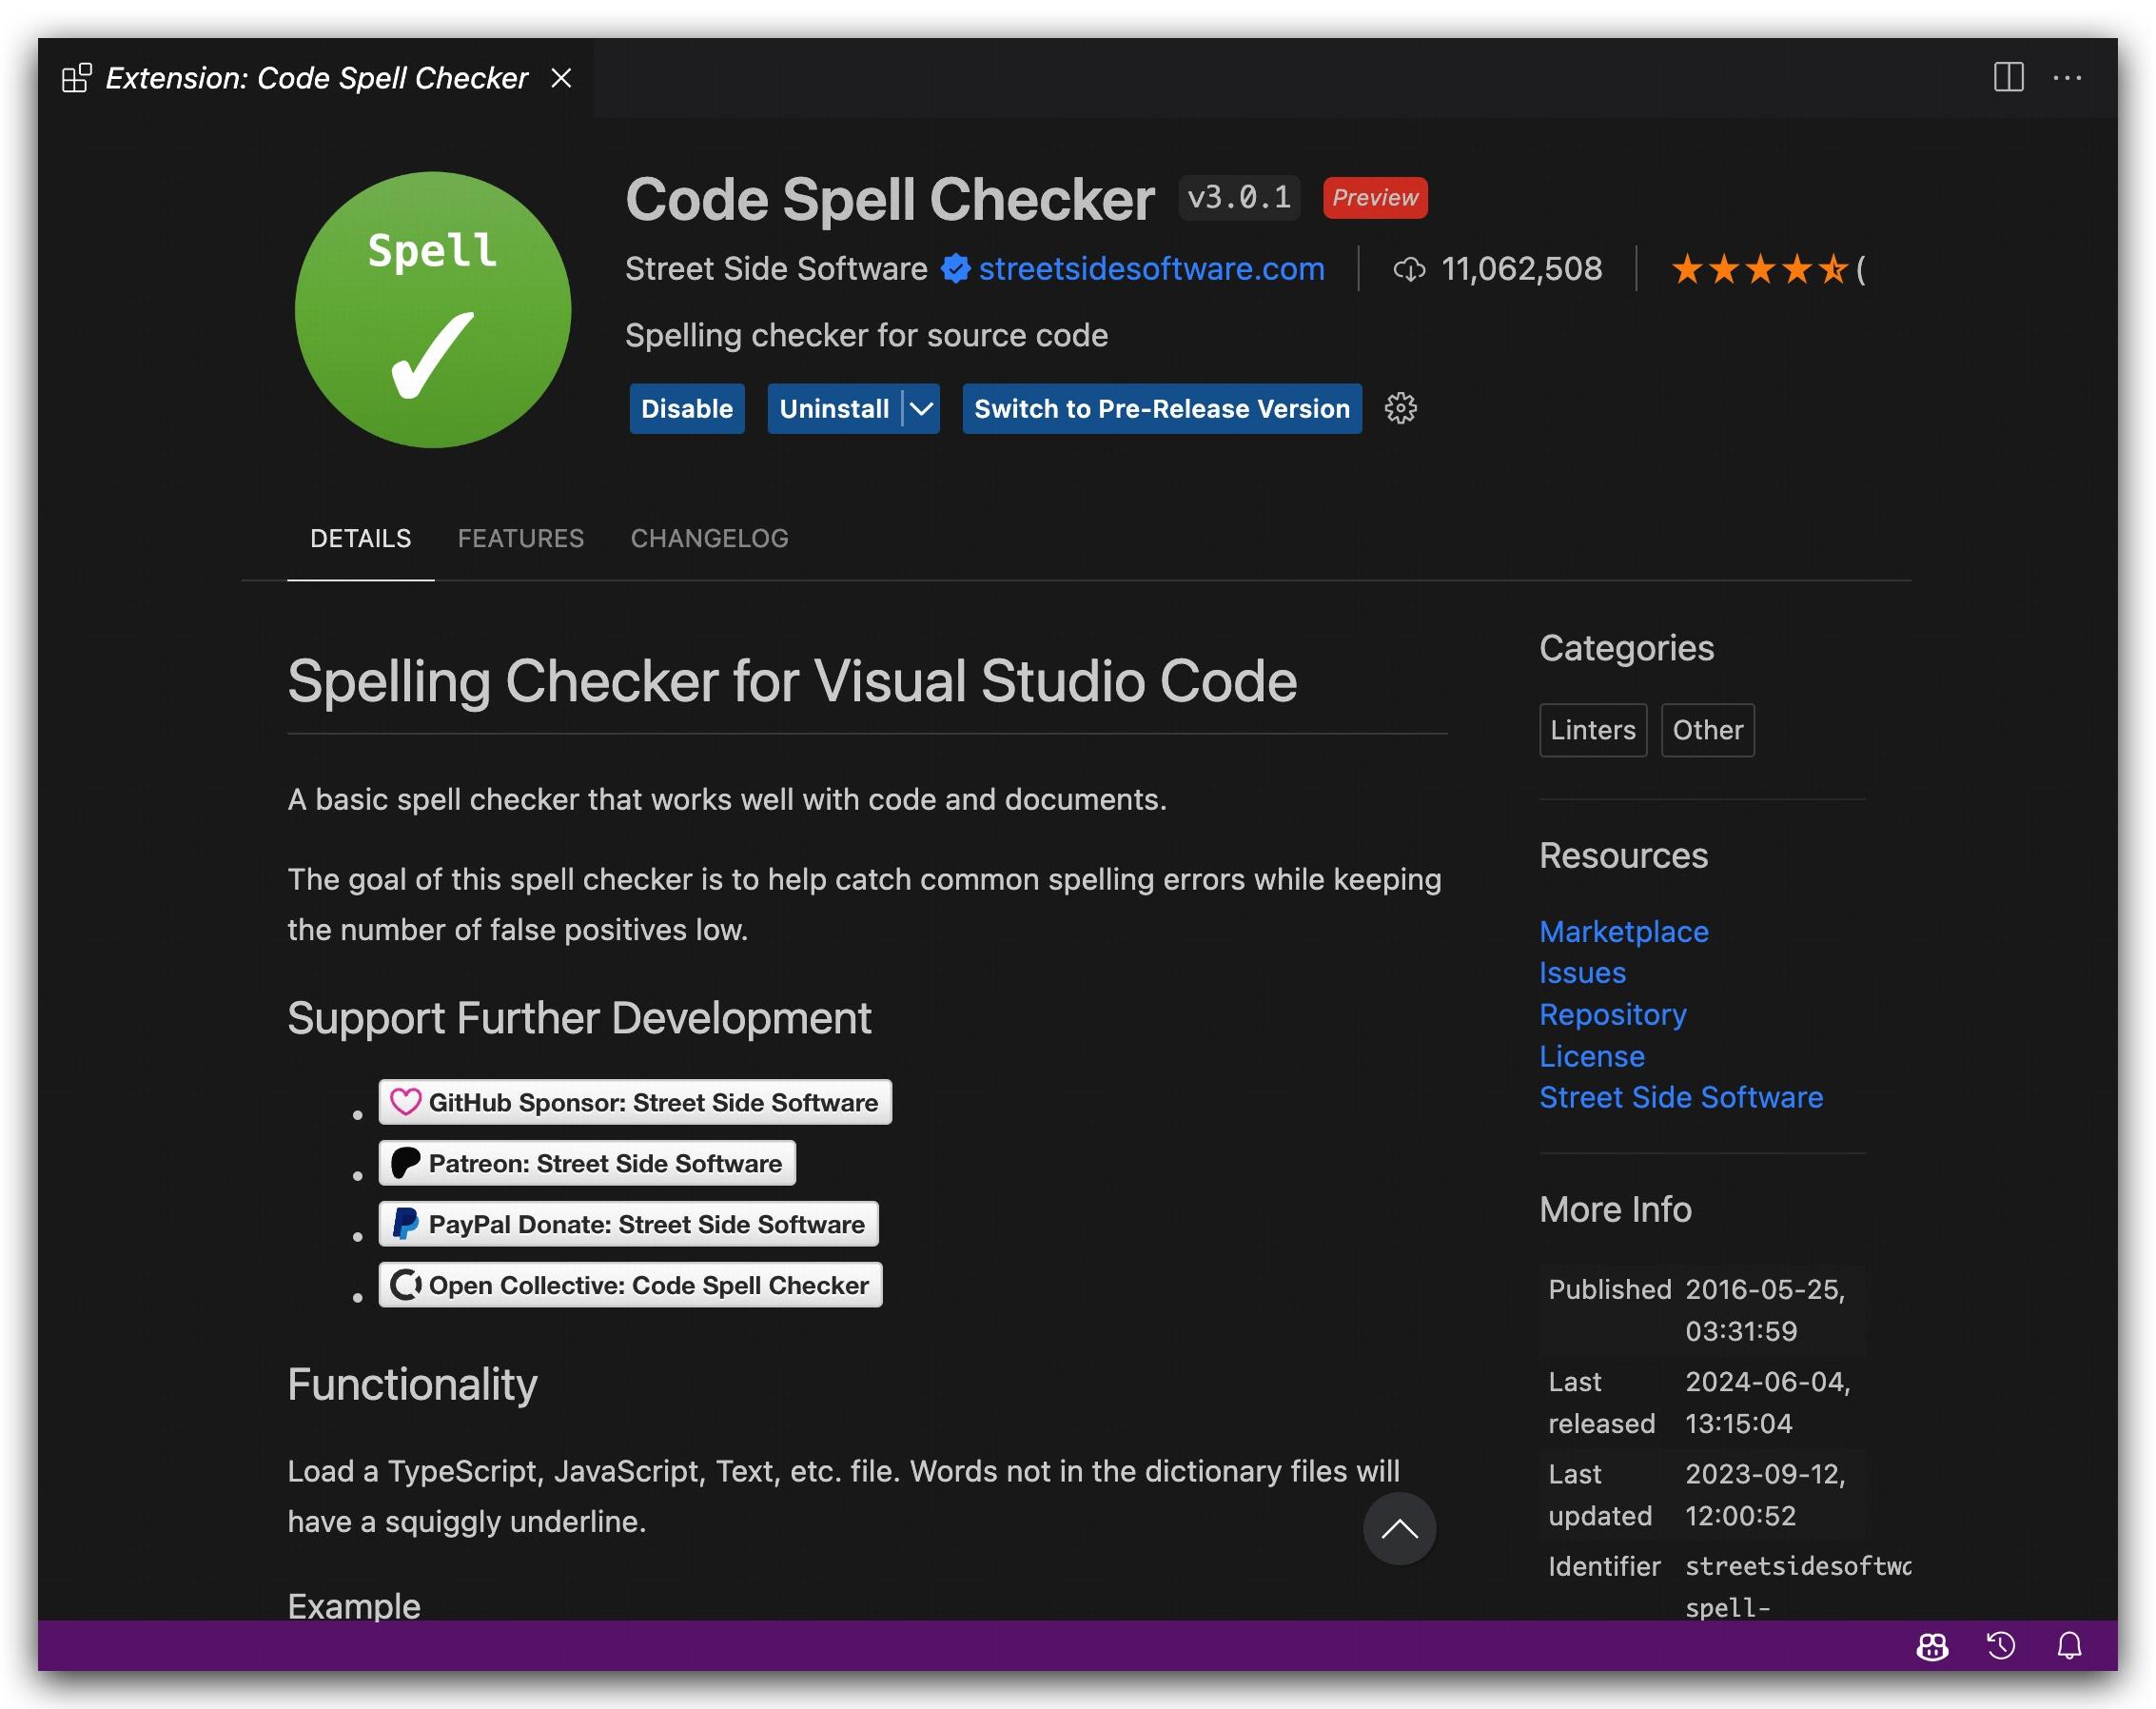Viewport: 2156px width, 1709px height.
Task: Click the split editor right icon
Action: click(x=2008, y=77)
